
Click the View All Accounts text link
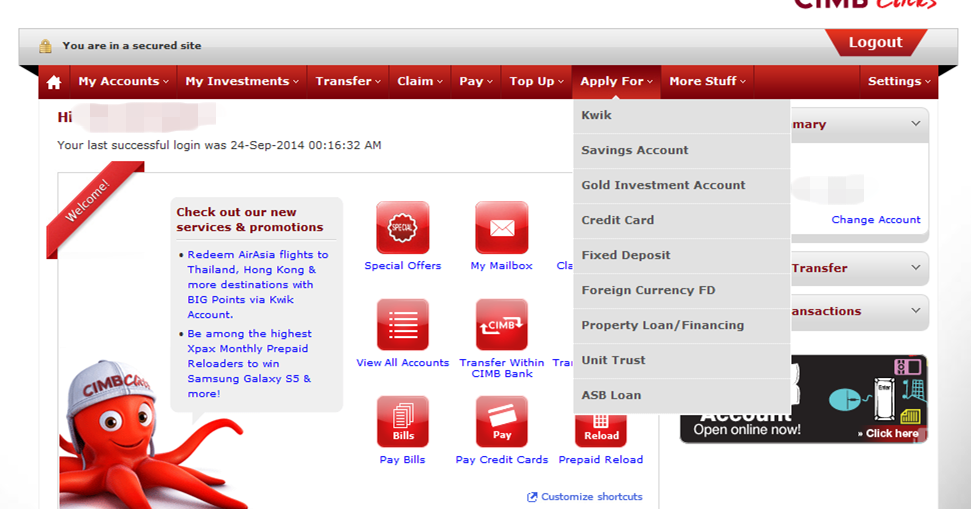(x=403, y=363)
